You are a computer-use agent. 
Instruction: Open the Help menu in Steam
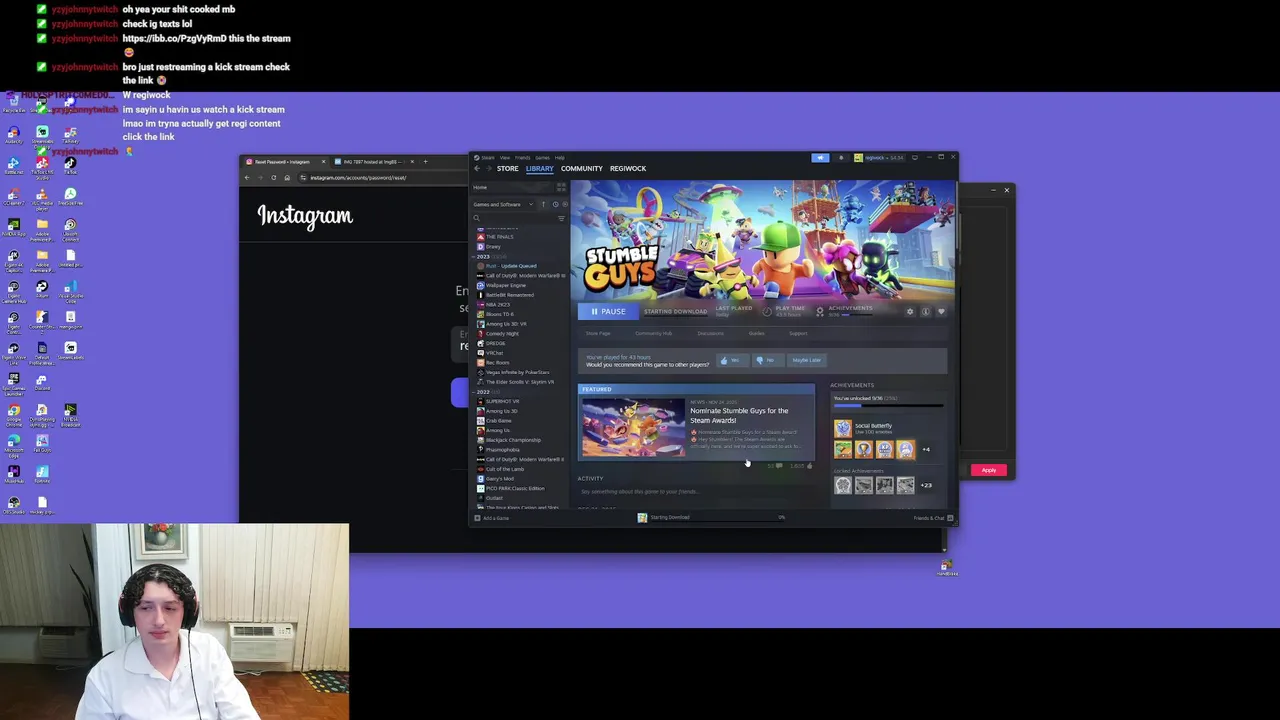pos(559,157)
